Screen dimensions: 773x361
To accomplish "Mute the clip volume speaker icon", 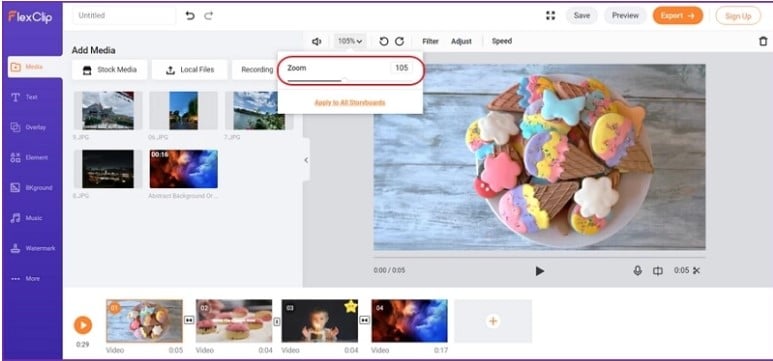I will 316,42.
